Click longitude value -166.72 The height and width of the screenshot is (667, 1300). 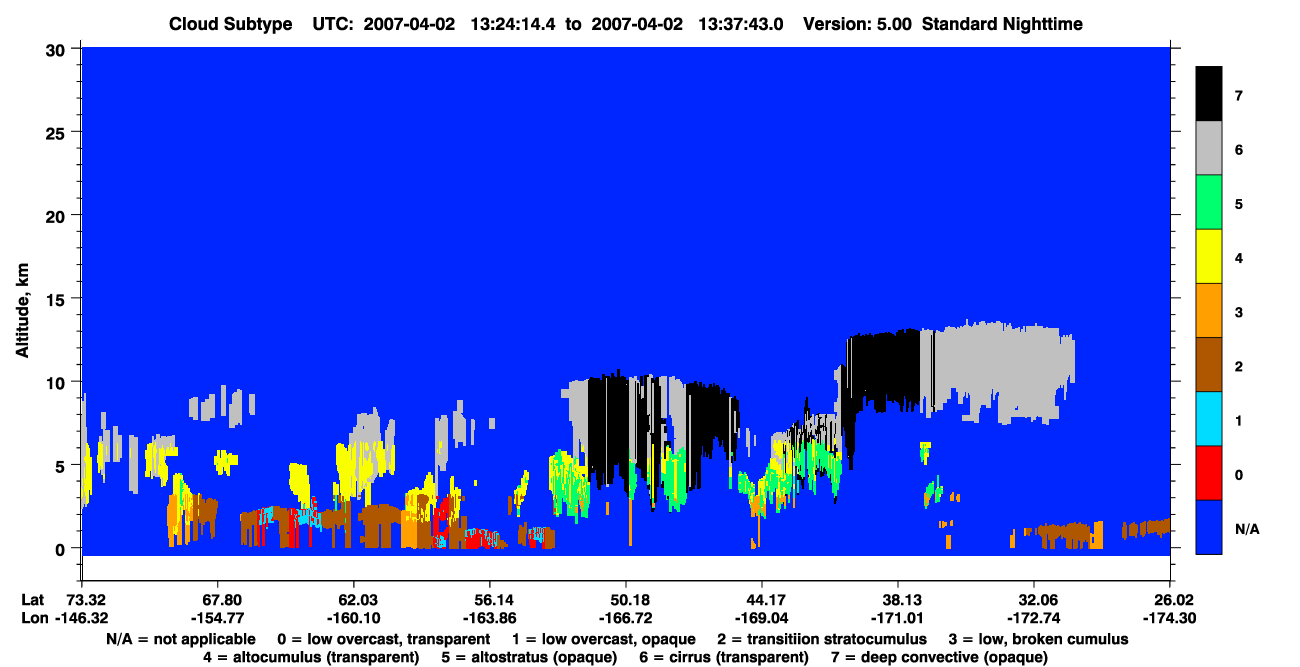[x=625, y=618]
